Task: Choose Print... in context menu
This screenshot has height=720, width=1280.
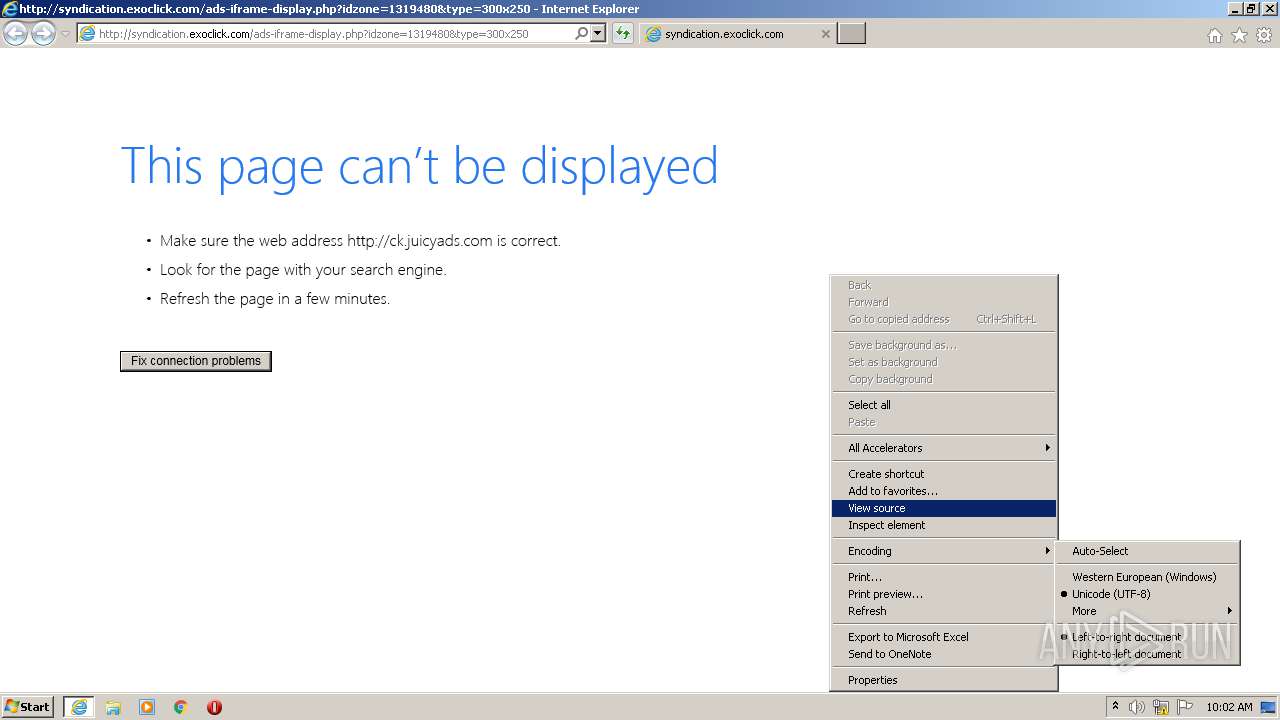Action: (x=944, y=577)
